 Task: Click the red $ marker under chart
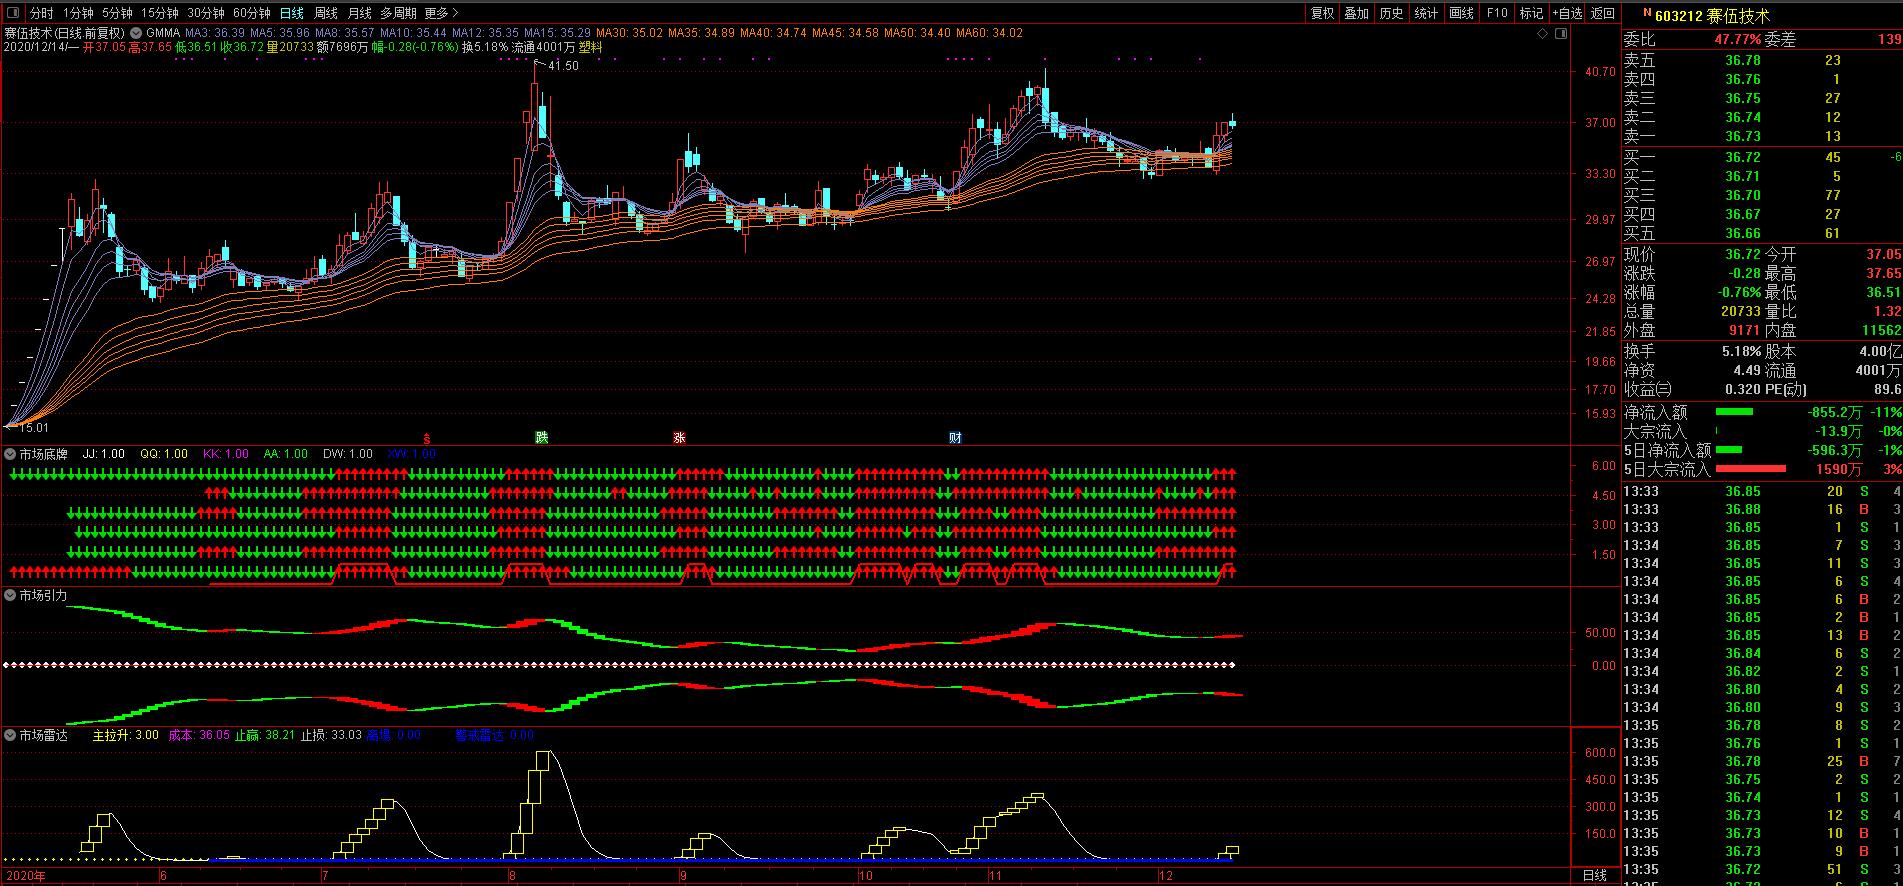click(427, 438)
